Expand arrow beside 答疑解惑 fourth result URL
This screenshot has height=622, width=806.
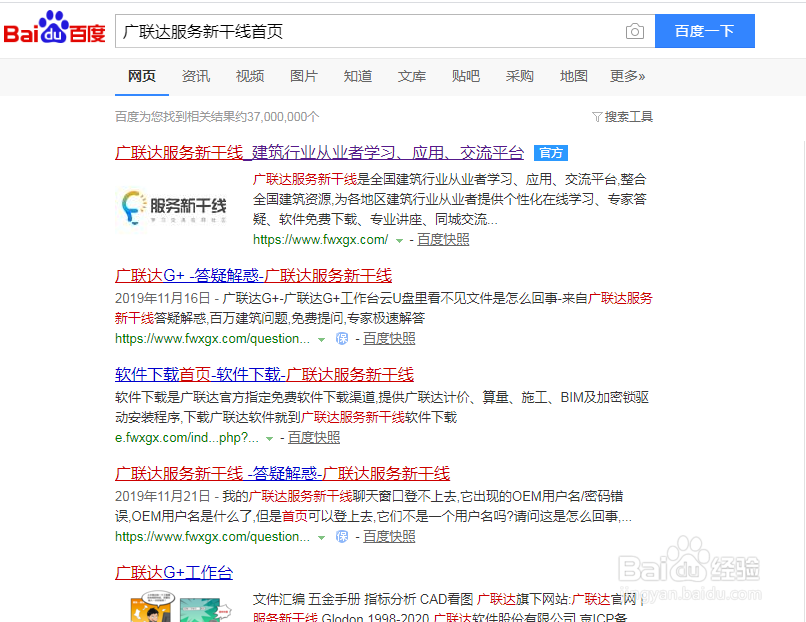(x=321, y=537)
